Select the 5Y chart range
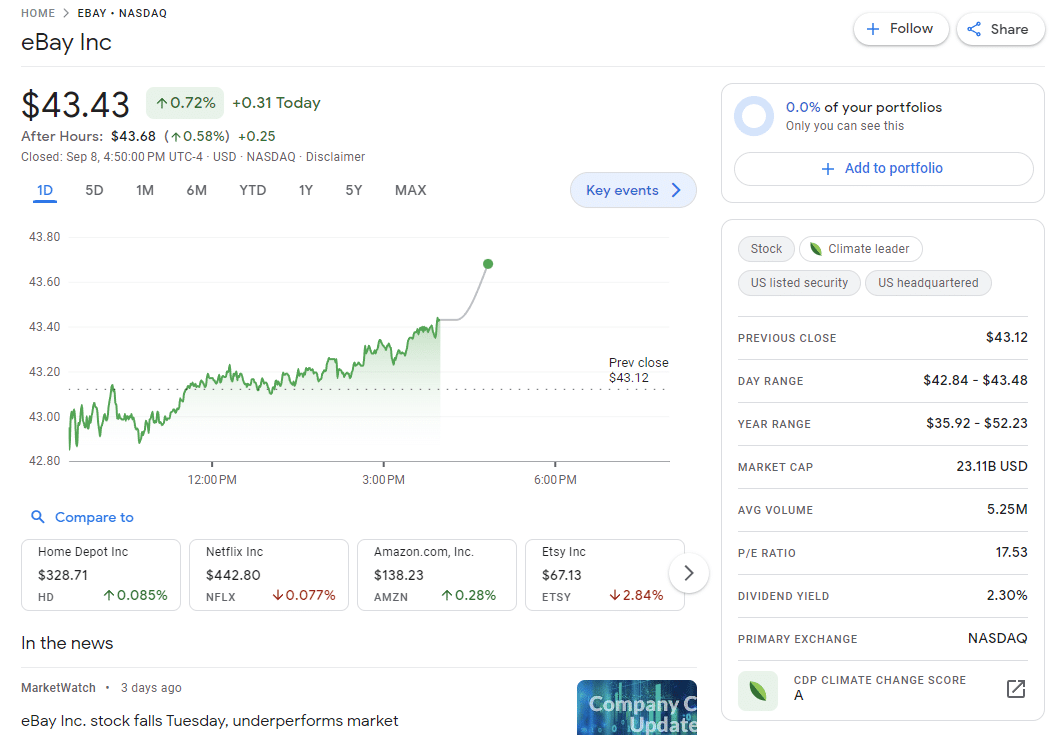This screenshot has width=1063, height=735. click(x=354, y=191)
